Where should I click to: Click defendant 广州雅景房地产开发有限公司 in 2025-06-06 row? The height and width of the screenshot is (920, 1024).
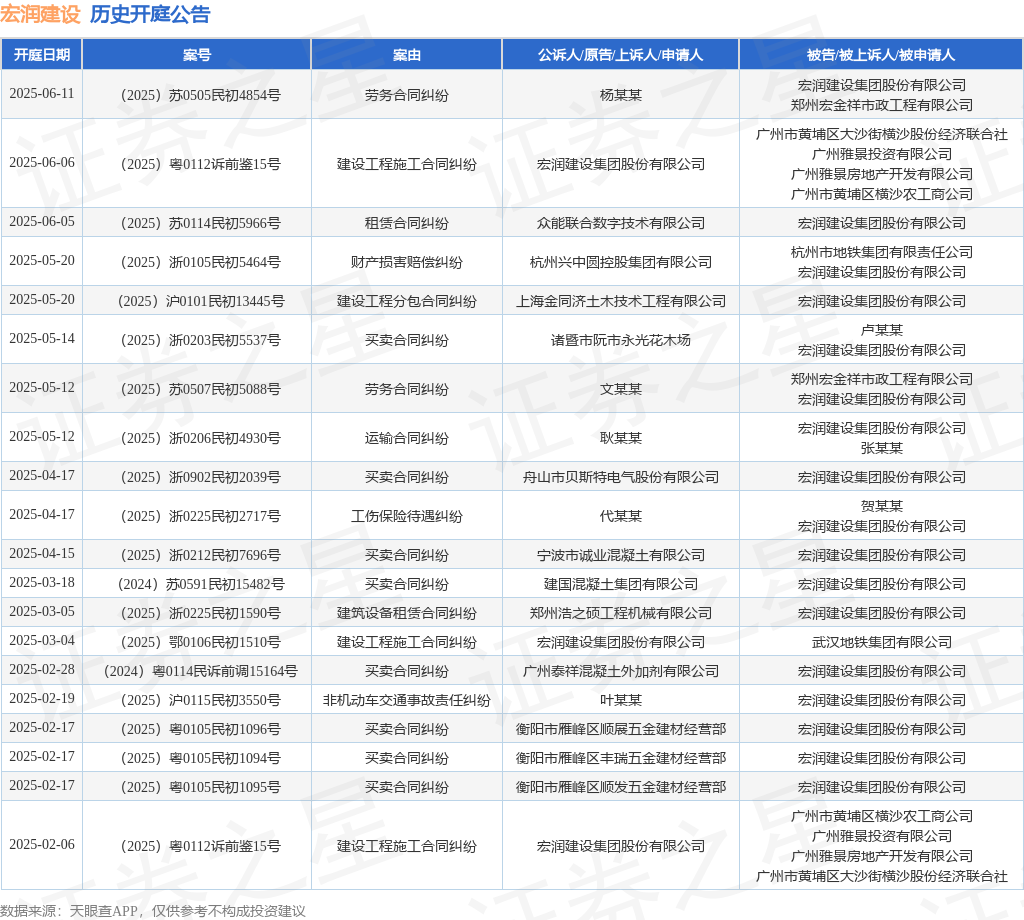click(x=881, y=174)
